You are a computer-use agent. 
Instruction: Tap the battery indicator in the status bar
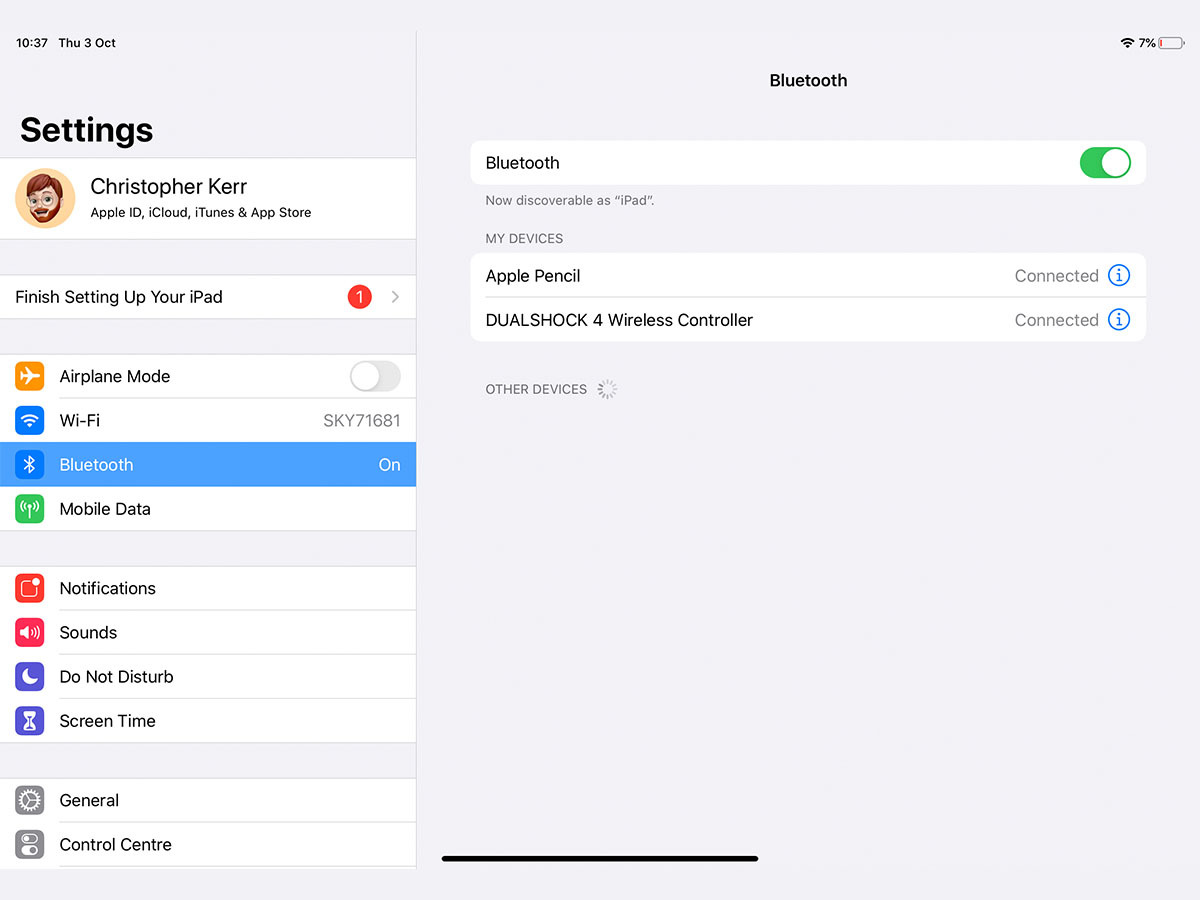pos(1171,43)
